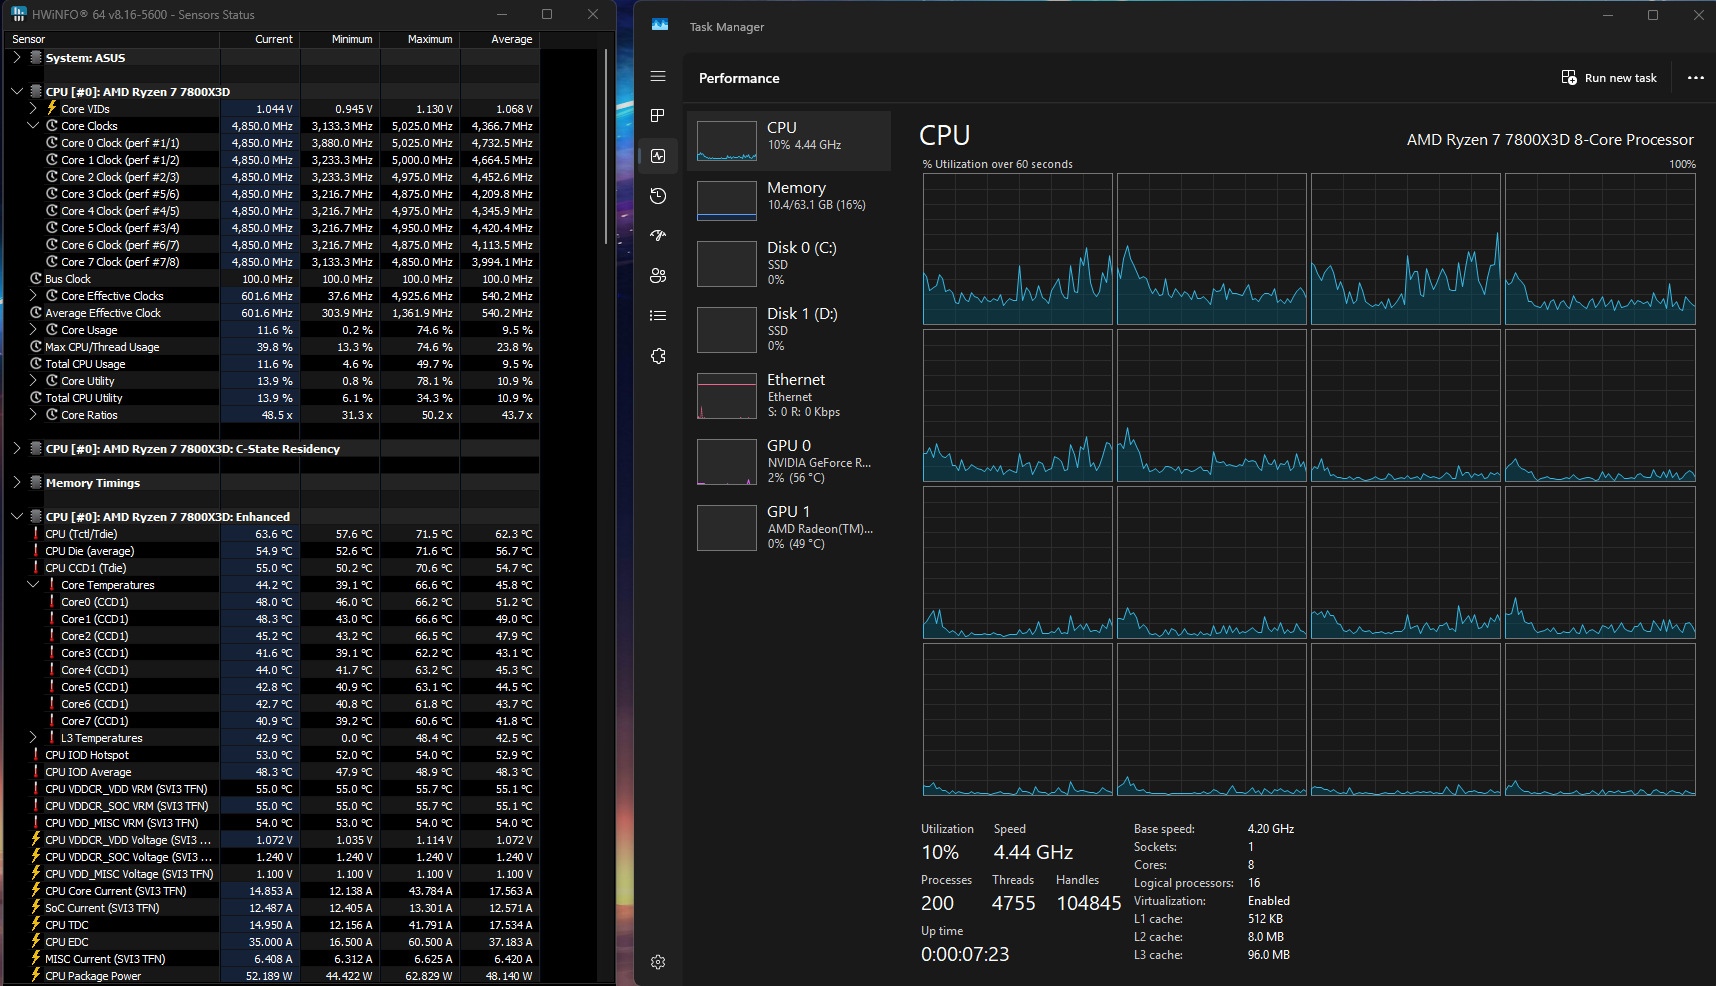Open App history icon in Task Manager
Viewport: 1716px width, 986px height.
click(x=658, y=196)
